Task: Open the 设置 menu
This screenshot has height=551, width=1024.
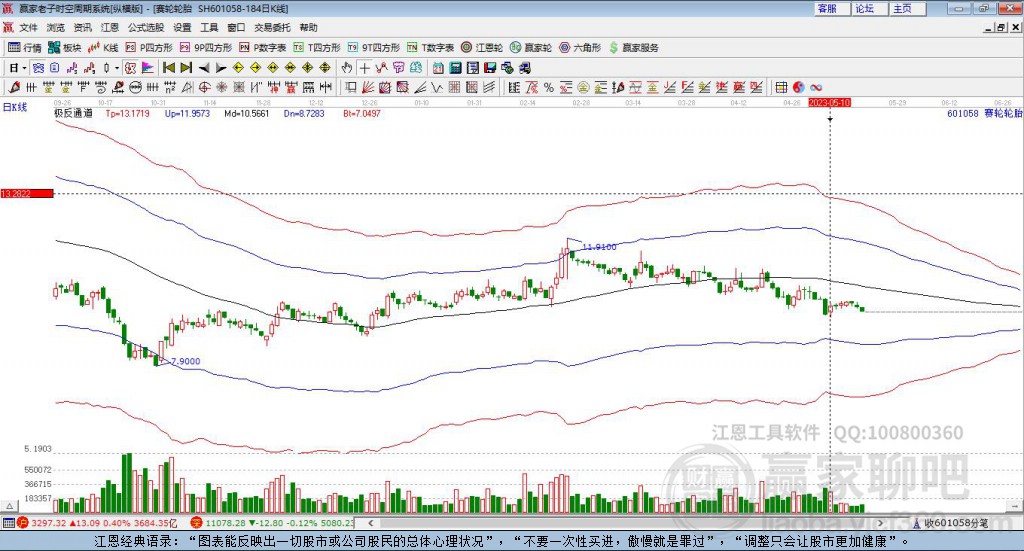Action: (182, 27)
